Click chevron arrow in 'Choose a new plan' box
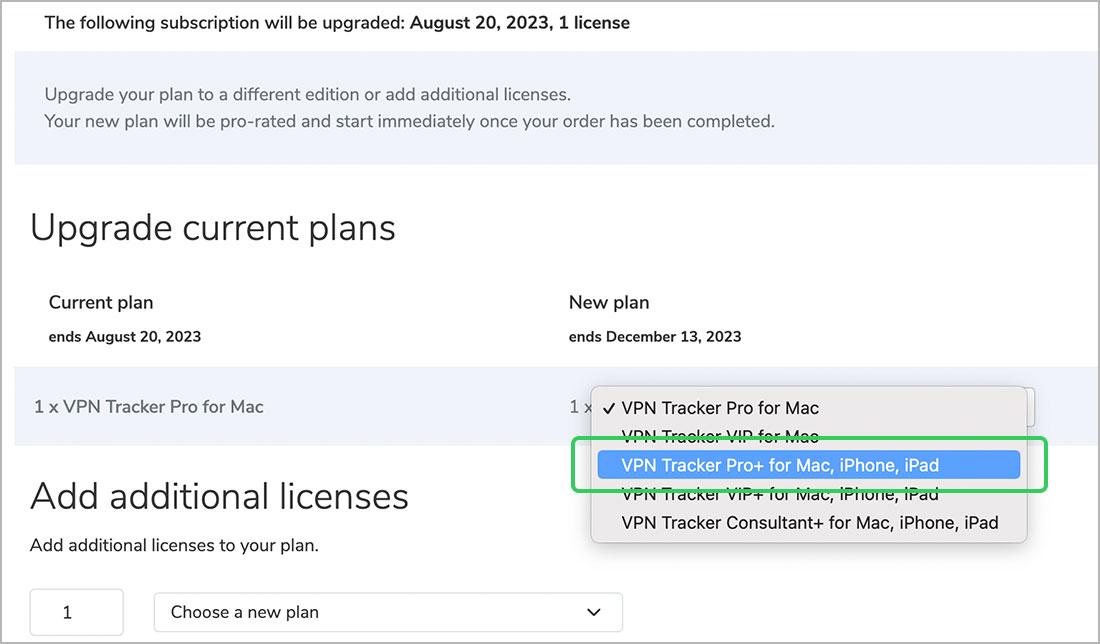Image resolution: width=1100 pixels, height=644 pixels. click(594, 612)
